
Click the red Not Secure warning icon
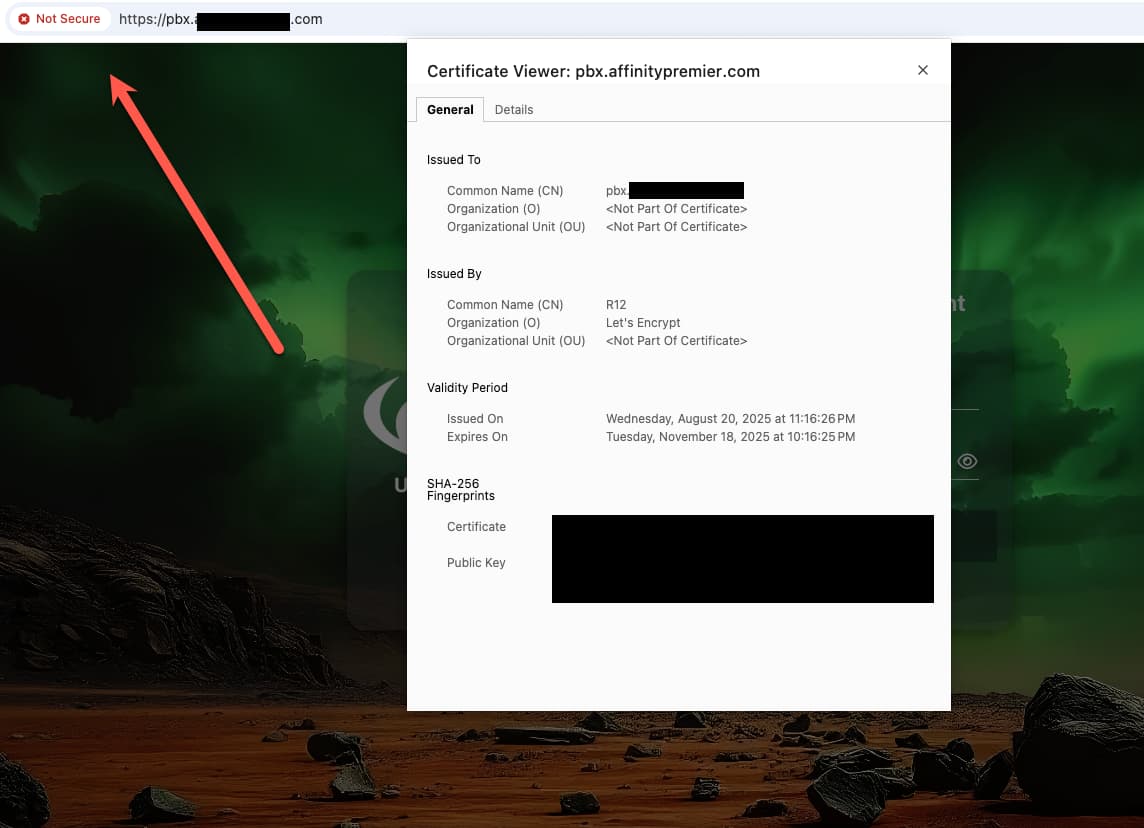24,19
